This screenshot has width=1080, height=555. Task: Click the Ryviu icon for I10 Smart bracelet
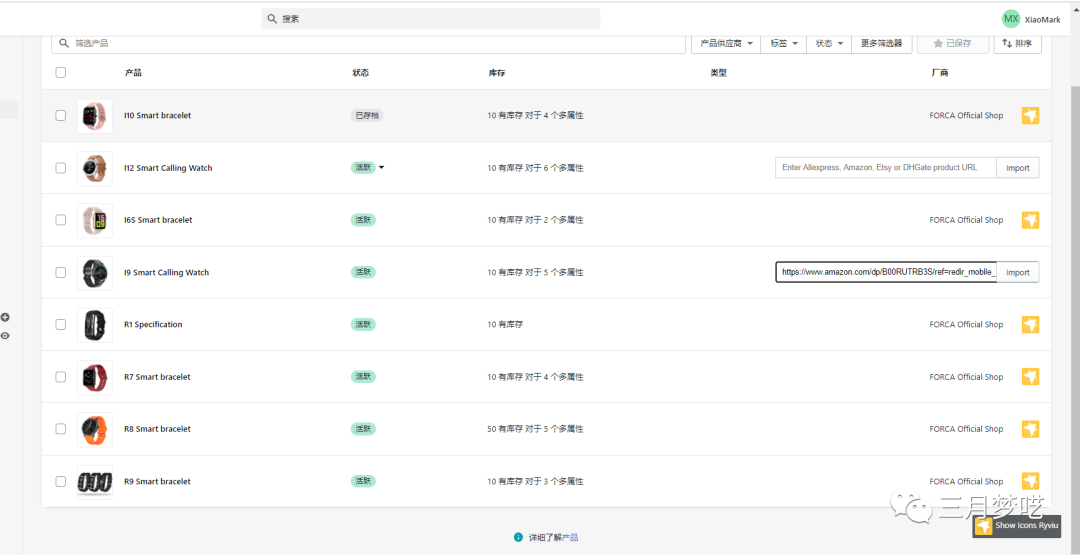click(1030, 116)
